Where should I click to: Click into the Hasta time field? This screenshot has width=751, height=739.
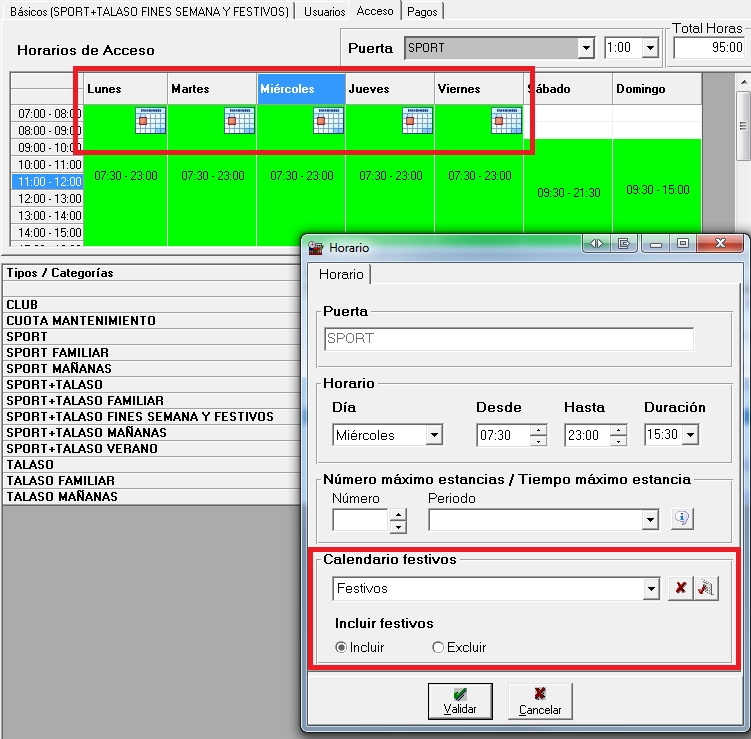pyautogui.click(x=588, y=435)
